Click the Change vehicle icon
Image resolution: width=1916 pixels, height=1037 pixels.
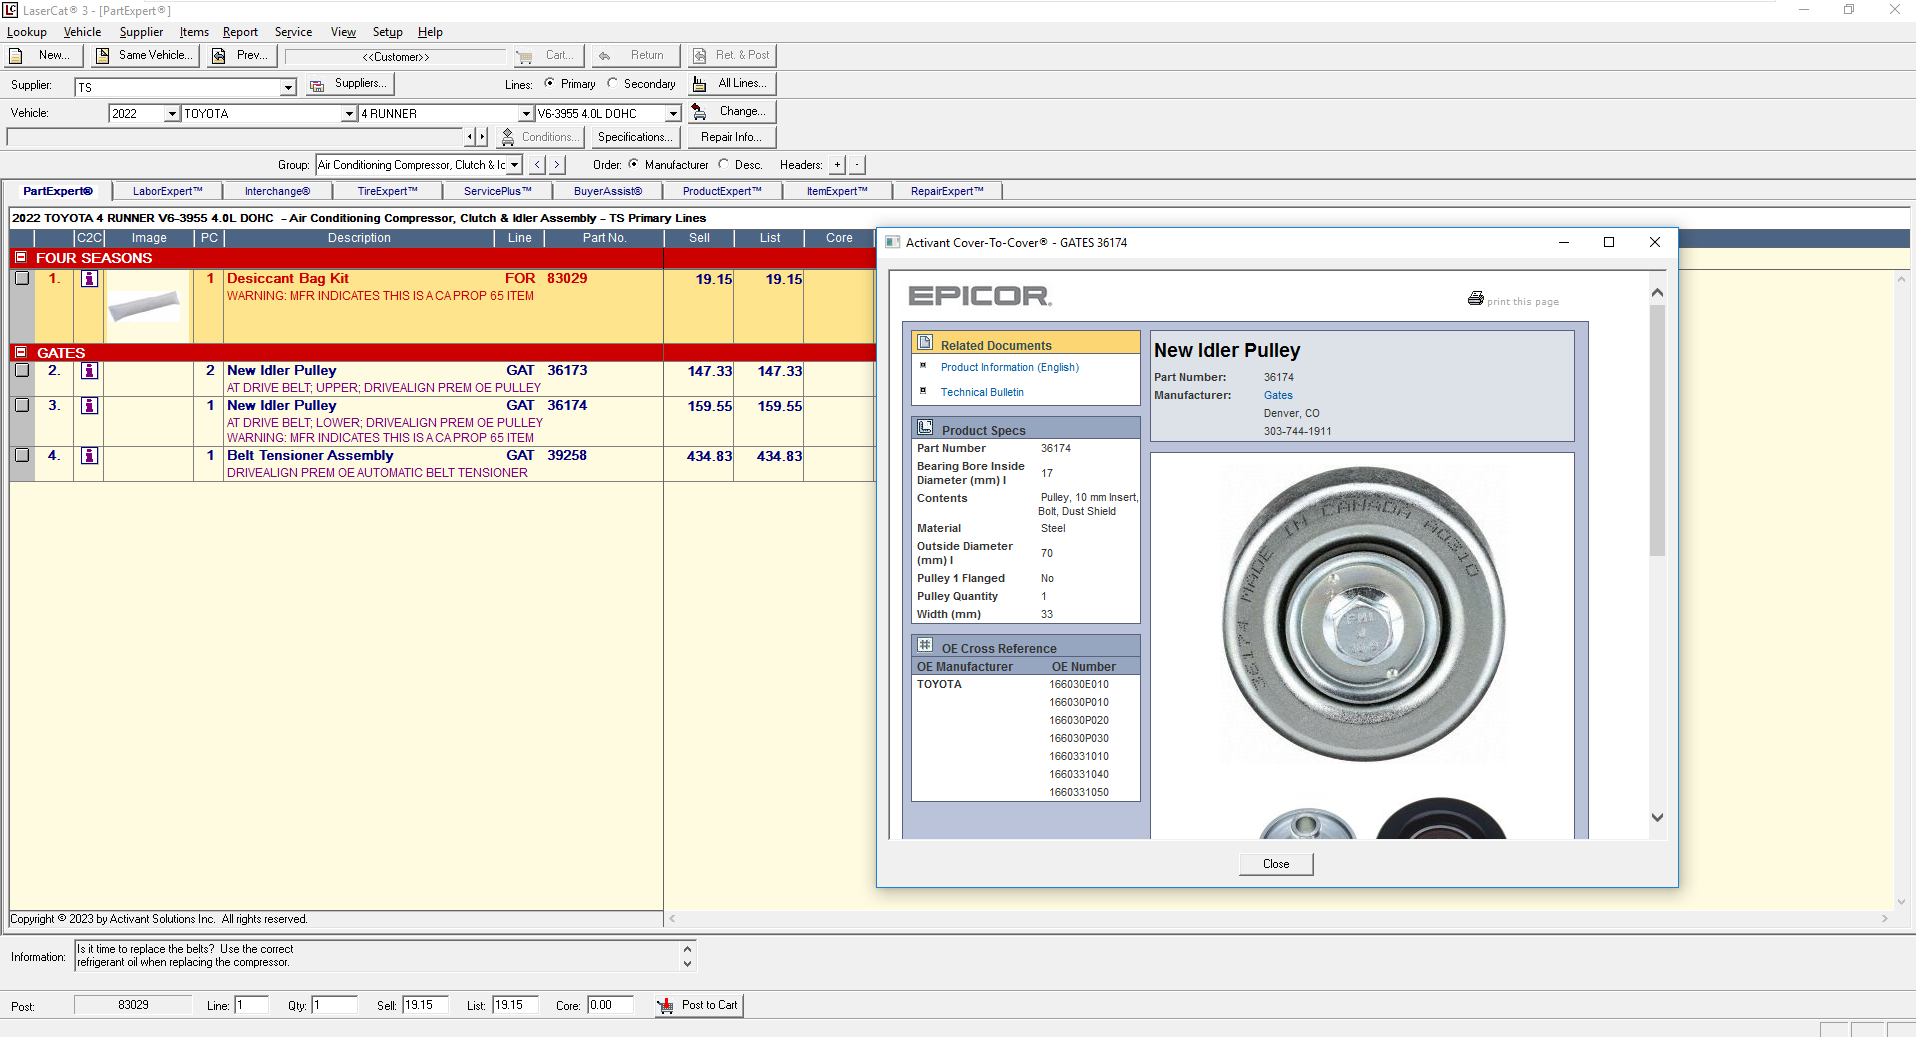pyautogui.click(x=700, y=111)
